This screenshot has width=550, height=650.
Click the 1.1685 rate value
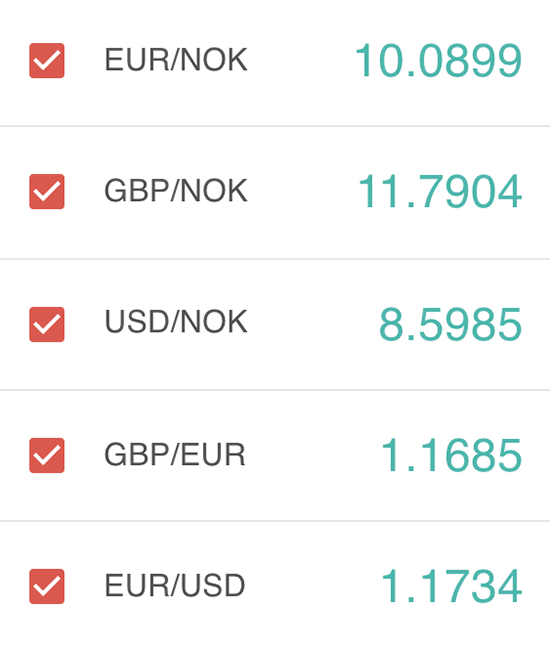(451, 455)
